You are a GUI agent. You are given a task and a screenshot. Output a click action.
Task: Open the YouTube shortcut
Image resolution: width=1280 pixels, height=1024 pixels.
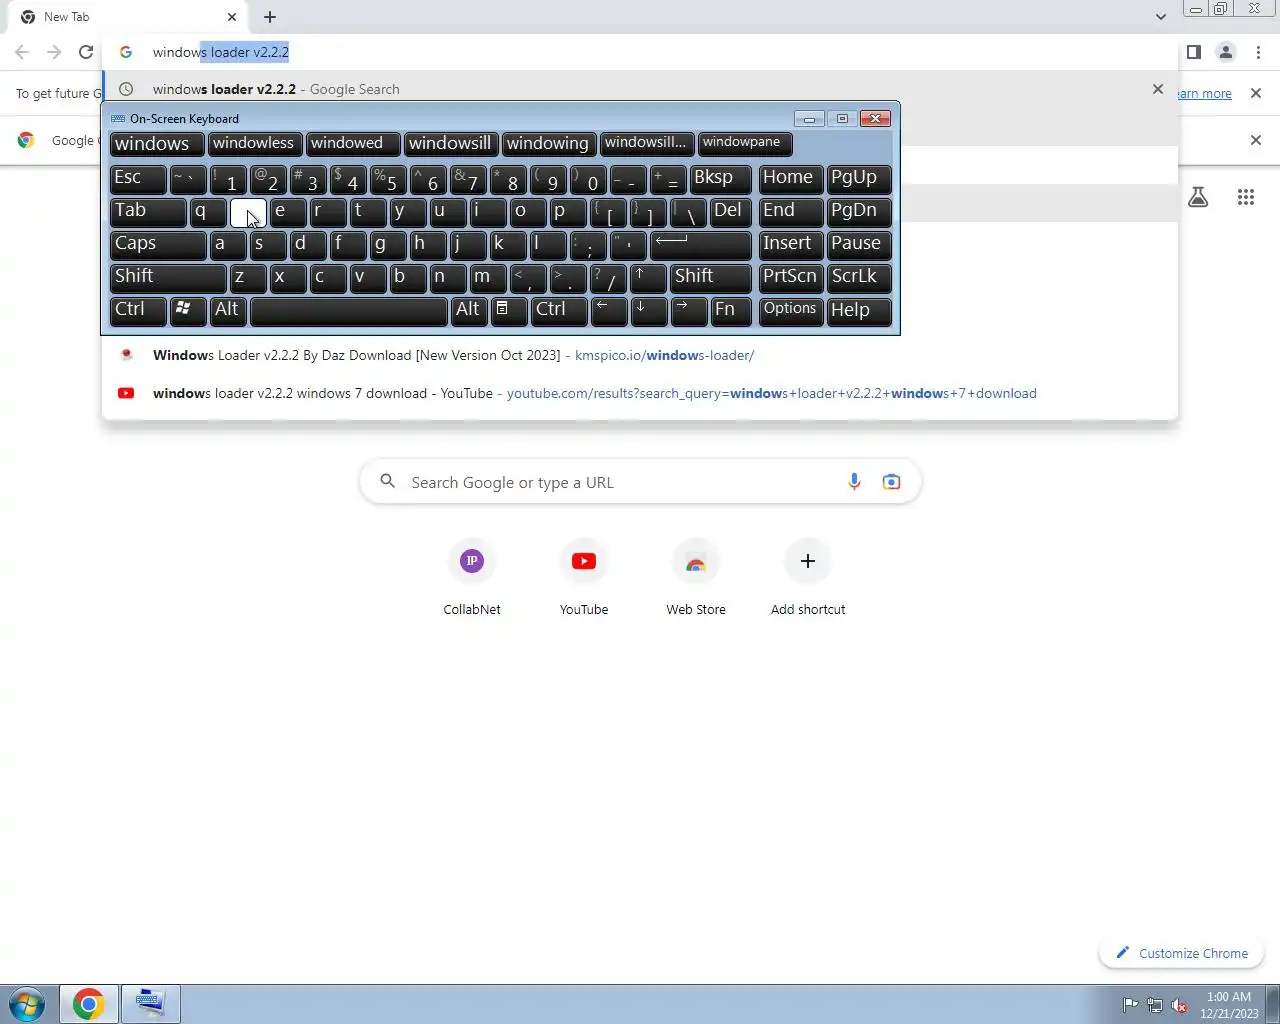[x=584, y=578]
